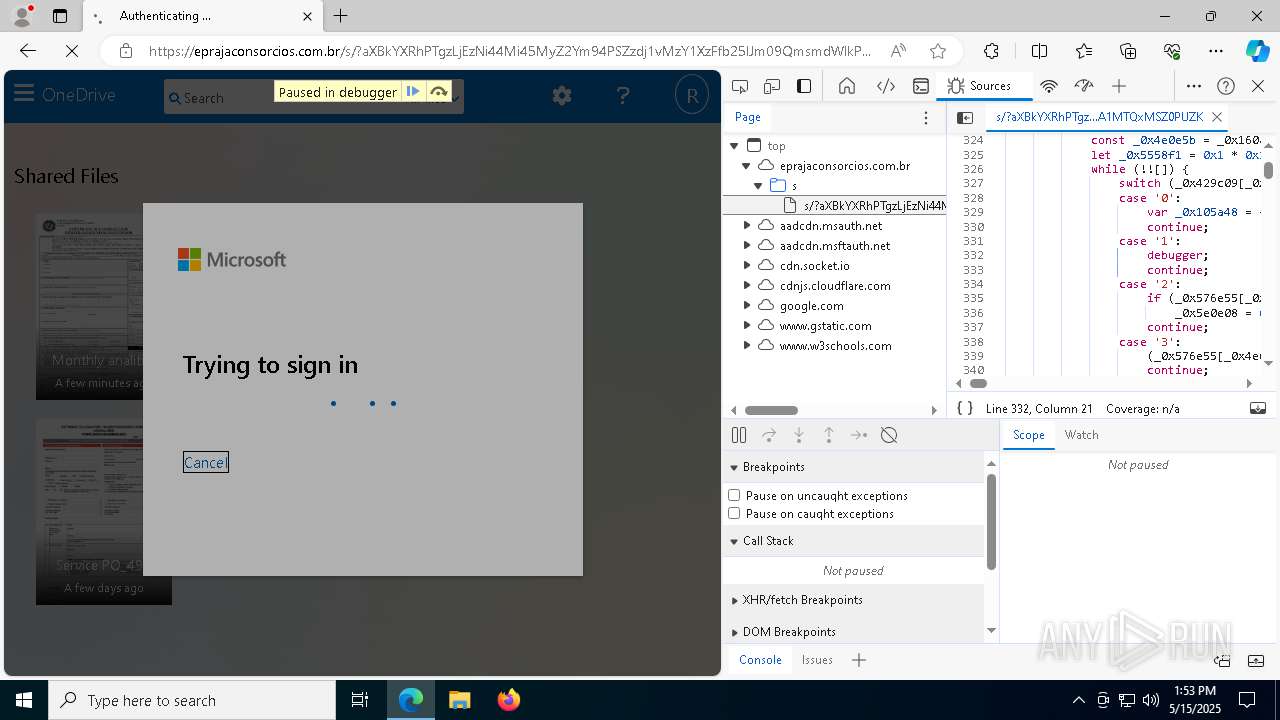Screen dimensions: 1280x720
Task: Click the Edge Copilot icon
Action: click(x=1257, y=51)
